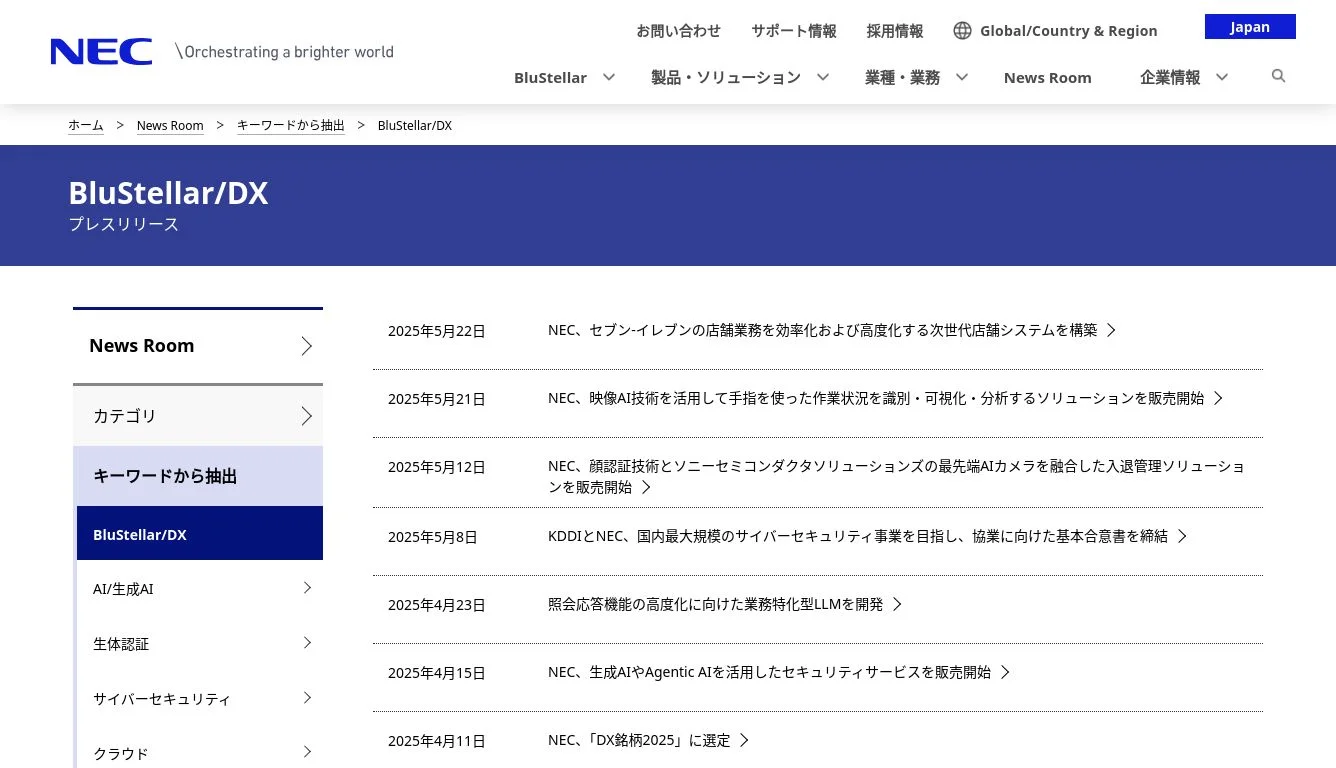Open the 業種・業務 navigation item

coord(902,78)
